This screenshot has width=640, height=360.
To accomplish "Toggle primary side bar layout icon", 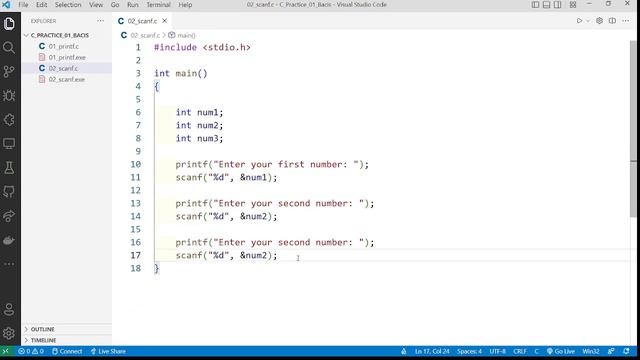I will [x=536, y=4].
